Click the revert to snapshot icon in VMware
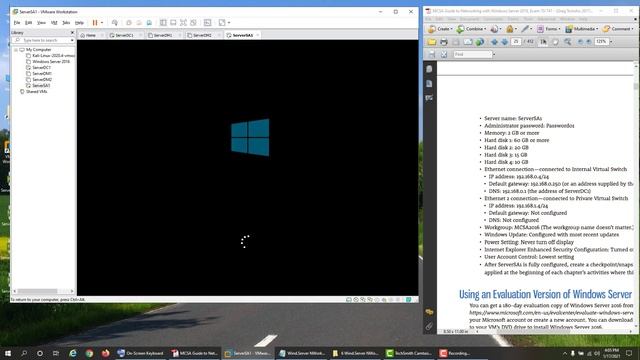 [x=139, y=23]
